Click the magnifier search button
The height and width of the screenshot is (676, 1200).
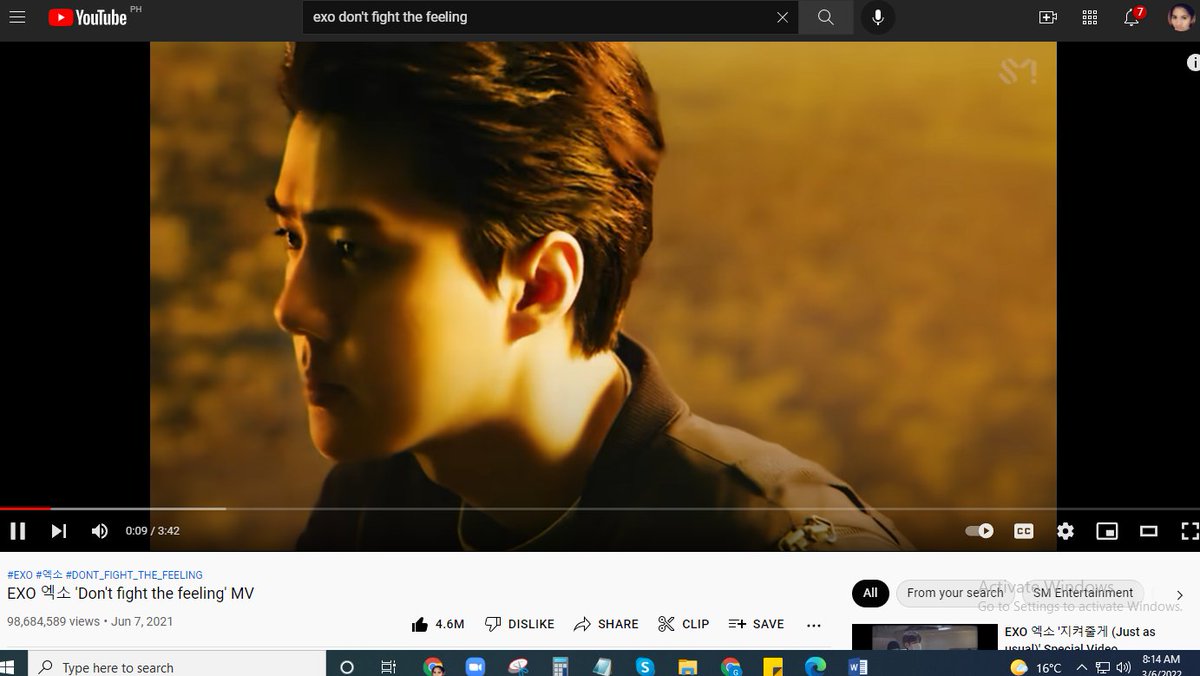pos(825,17)
